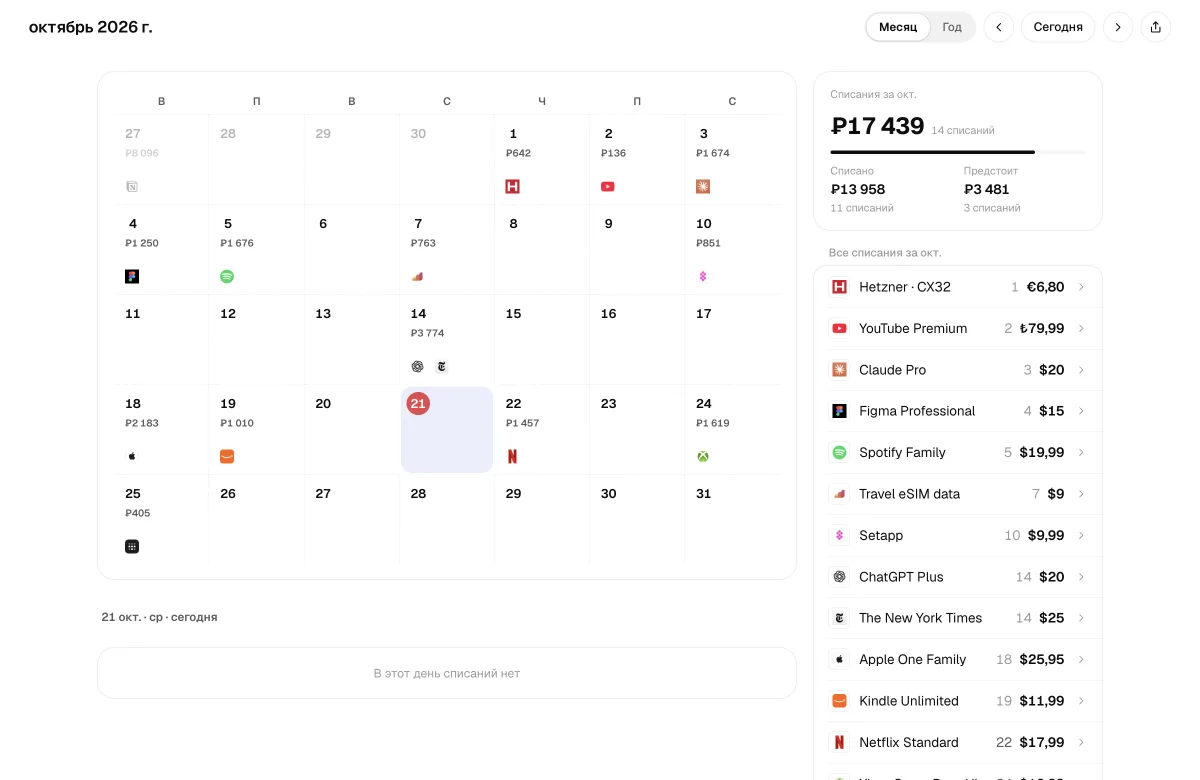Select the Claude icon on October 3
The height and width of the screenshot is (780, 1200).
point(703,187)
